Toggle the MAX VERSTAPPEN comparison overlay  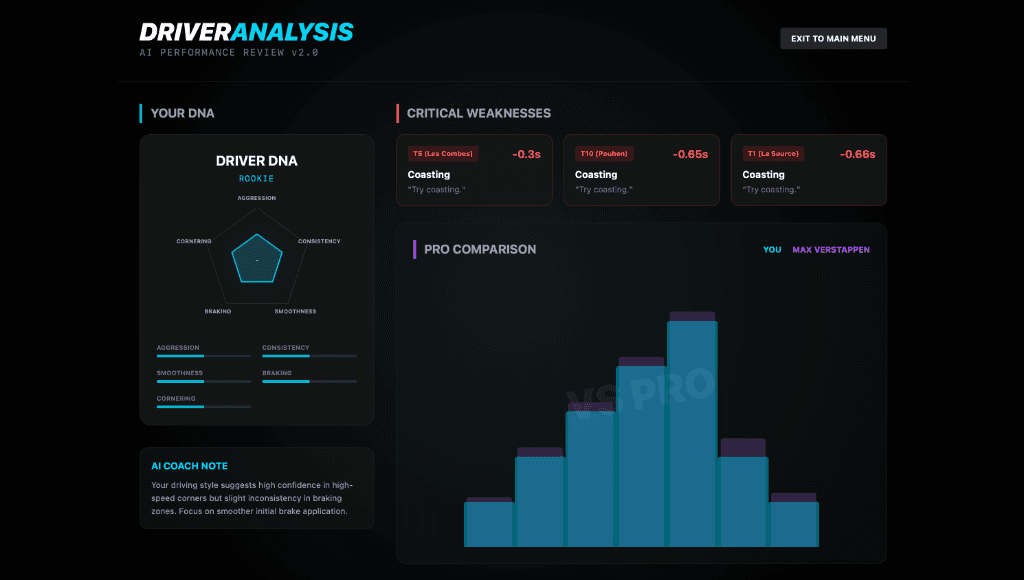831,249
